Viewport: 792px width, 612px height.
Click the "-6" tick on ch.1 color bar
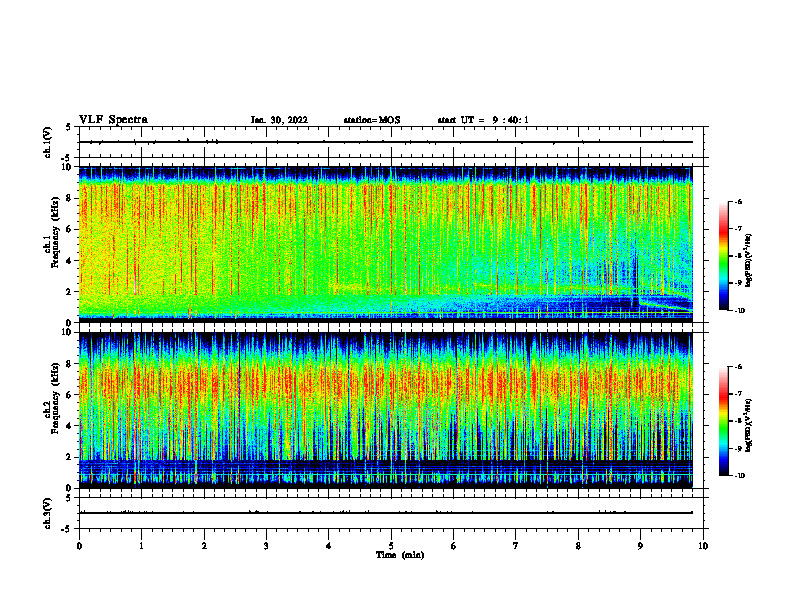[x=738, y=201]
